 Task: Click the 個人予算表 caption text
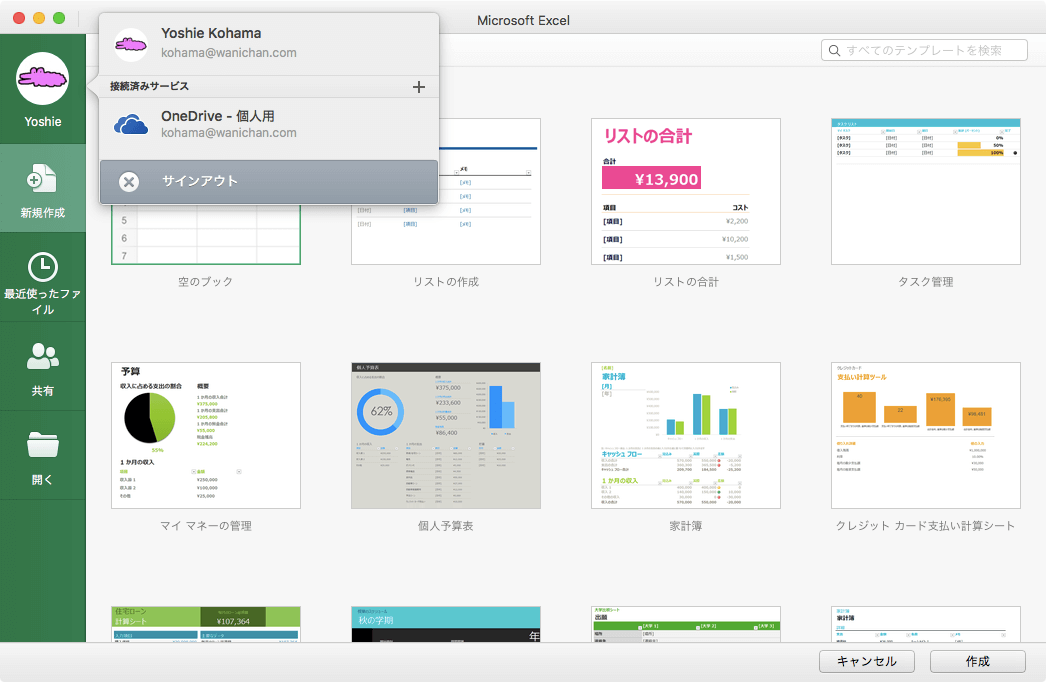point(446,526)
